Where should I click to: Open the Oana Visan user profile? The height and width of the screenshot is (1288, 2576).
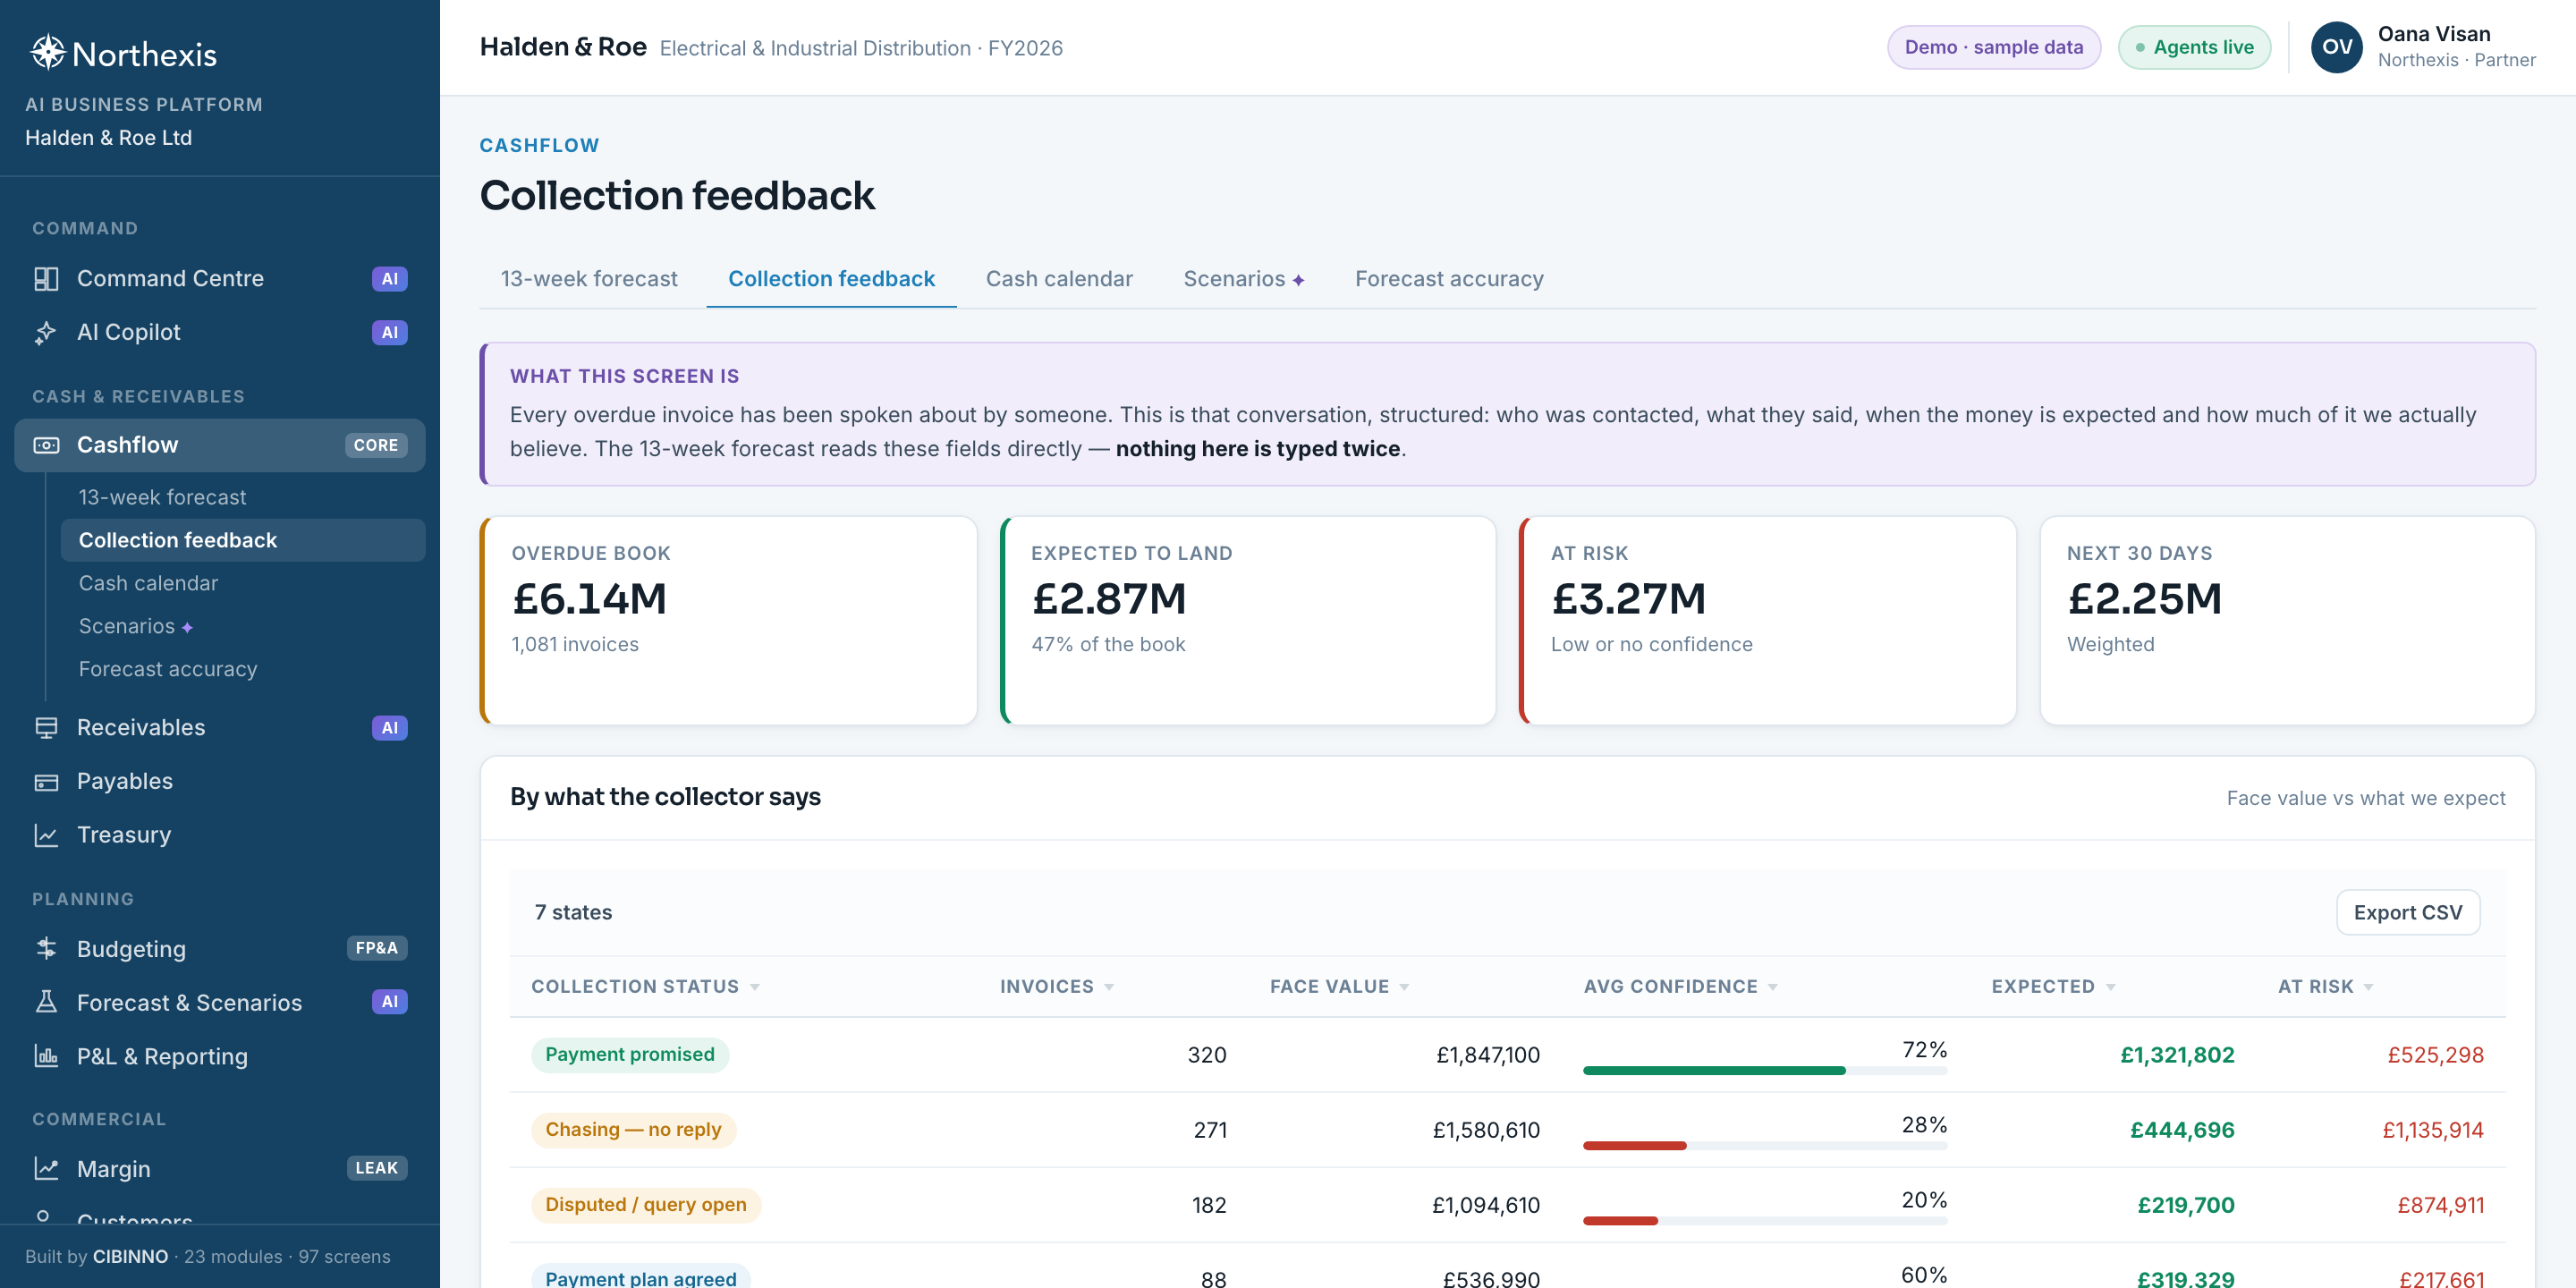coord(2423,47)
